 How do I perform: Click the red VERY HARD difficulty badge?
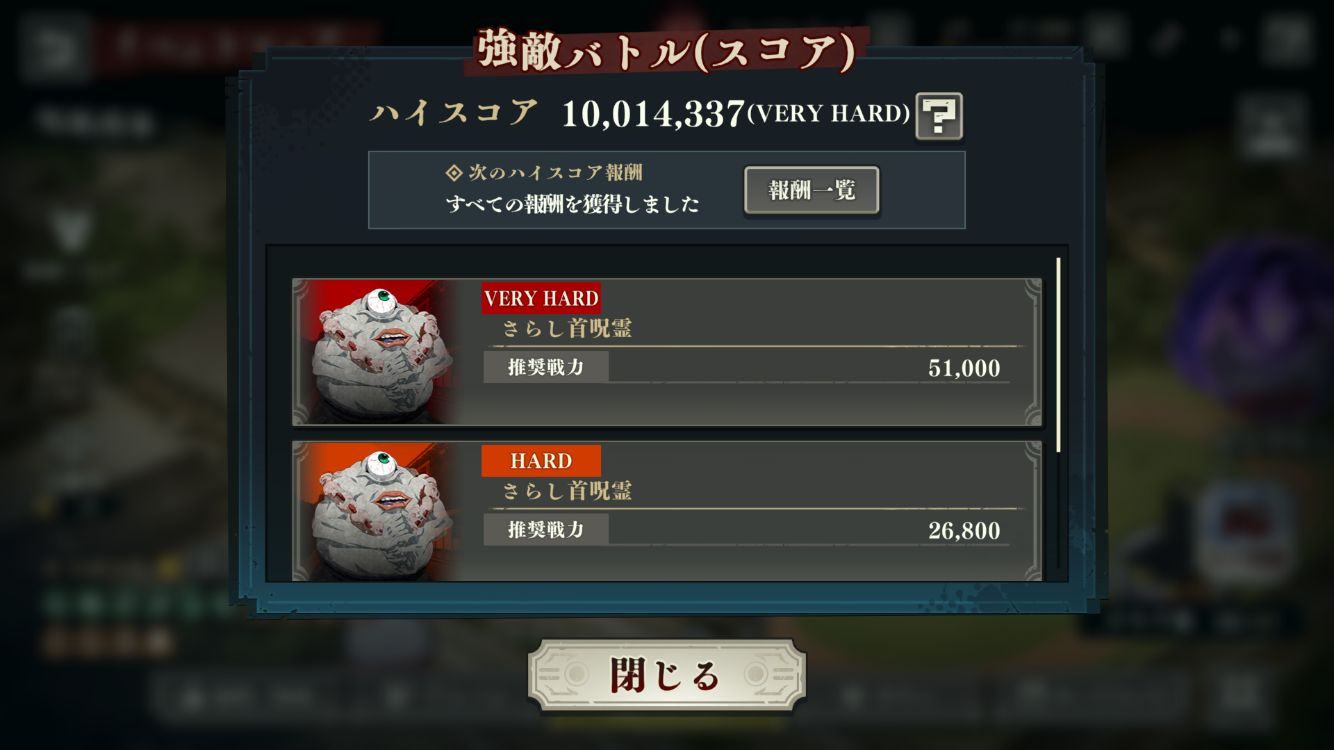(541, 298)
